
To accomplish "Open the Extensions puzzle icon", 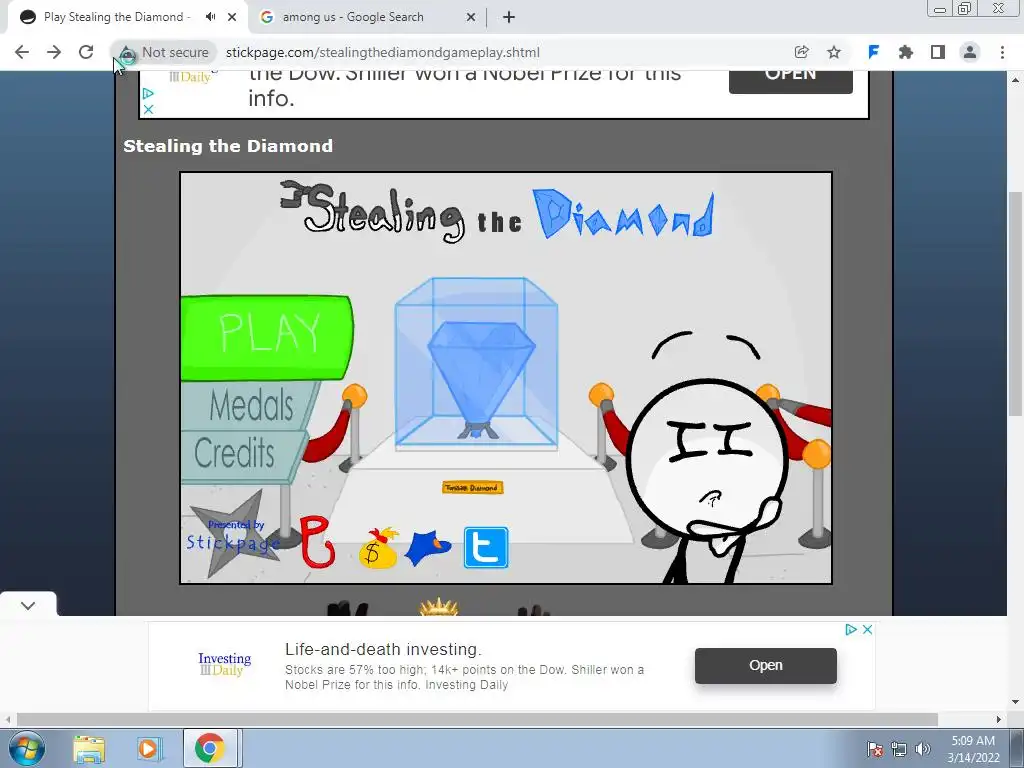I will [905, 52].
